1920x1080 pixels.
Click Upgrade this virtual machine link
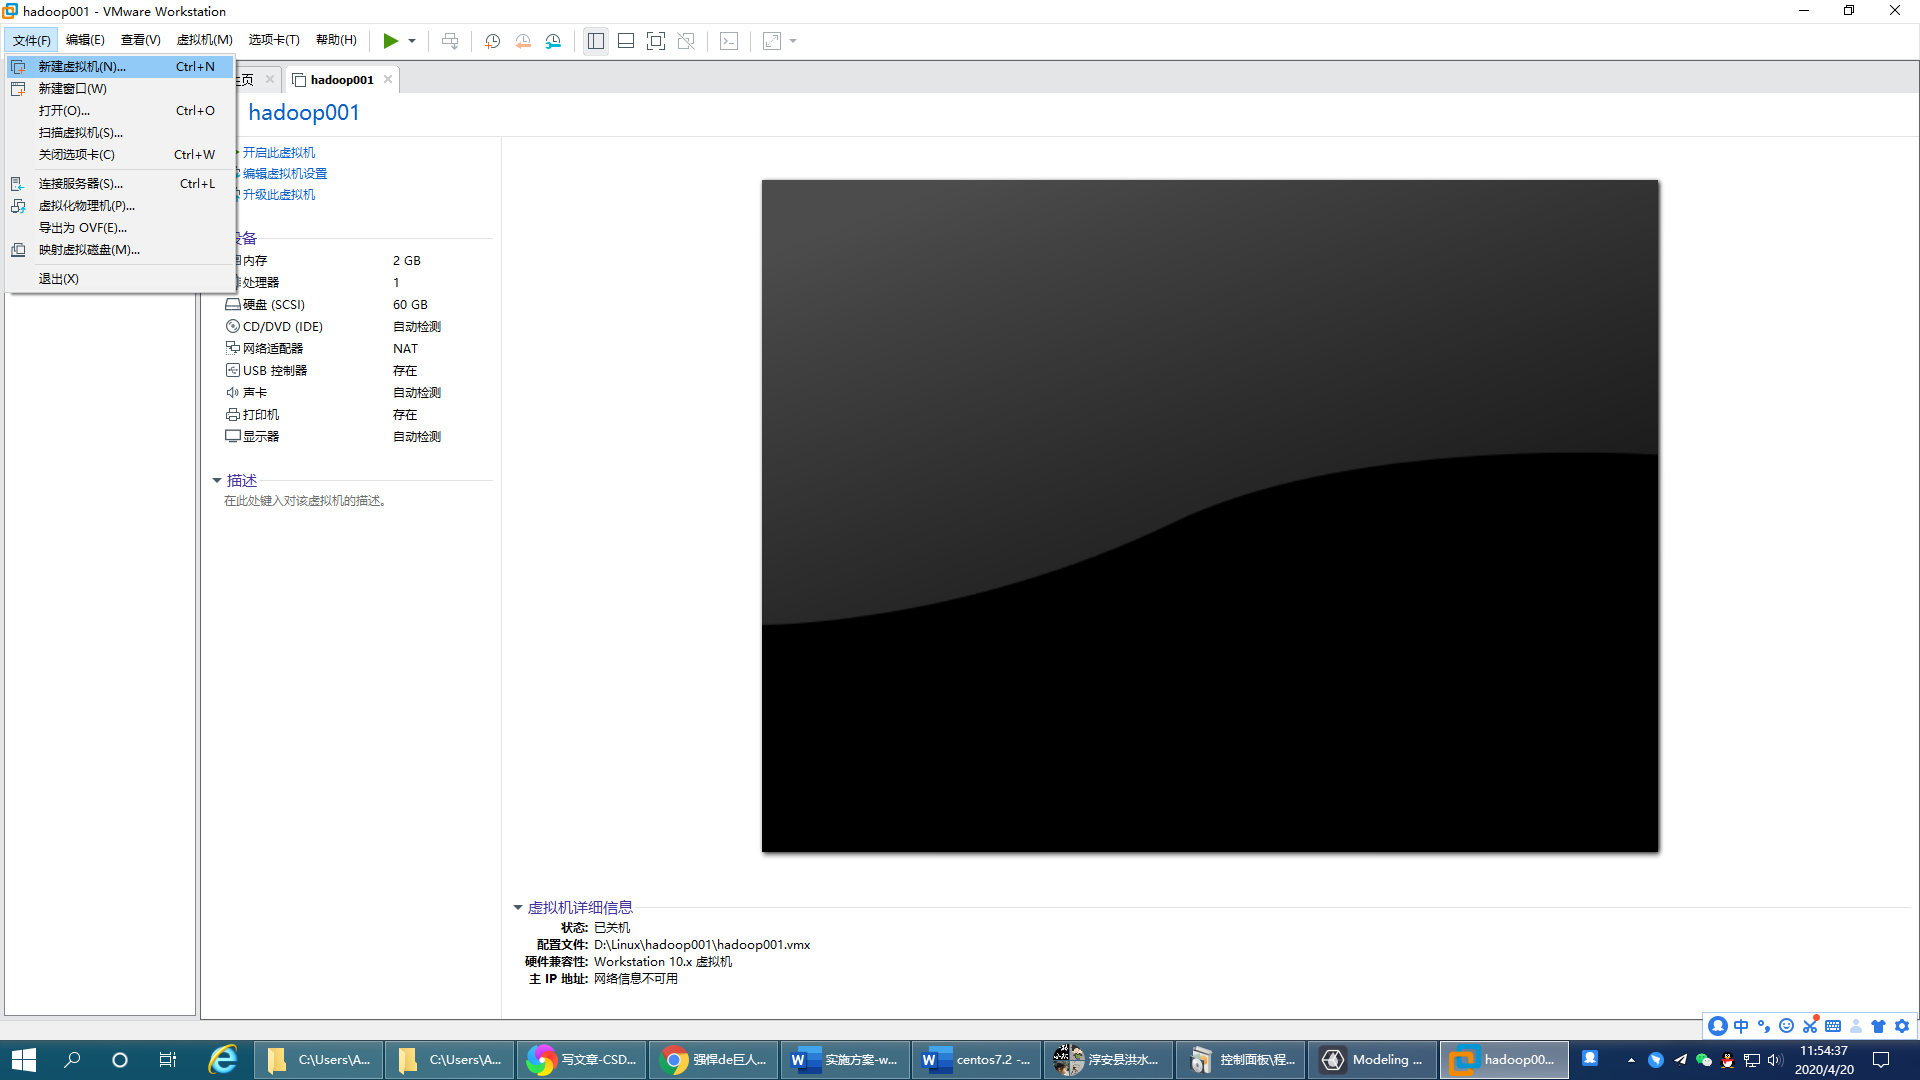pos(279,195)
